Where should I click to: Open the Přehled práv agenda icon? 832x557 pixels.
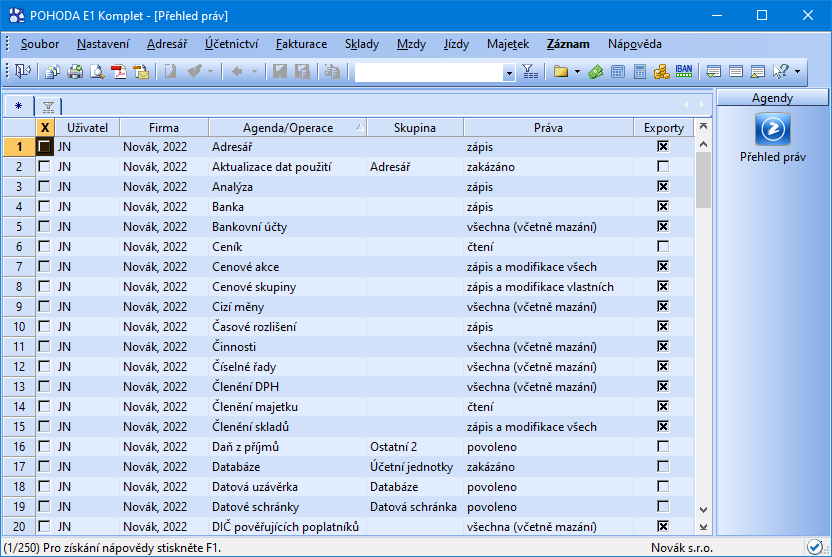click(772, 128)
